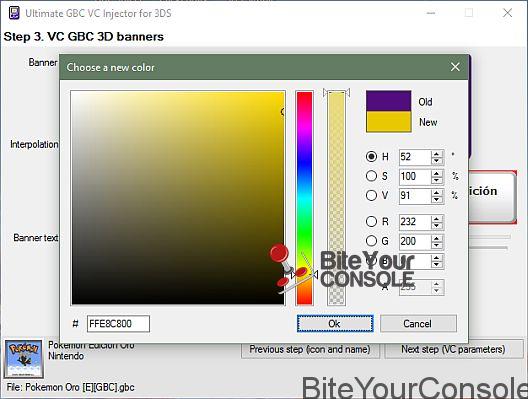Click the hex color code field
Image resolution: width=528 pixels, height=399 pixels.
pos(118,324)
